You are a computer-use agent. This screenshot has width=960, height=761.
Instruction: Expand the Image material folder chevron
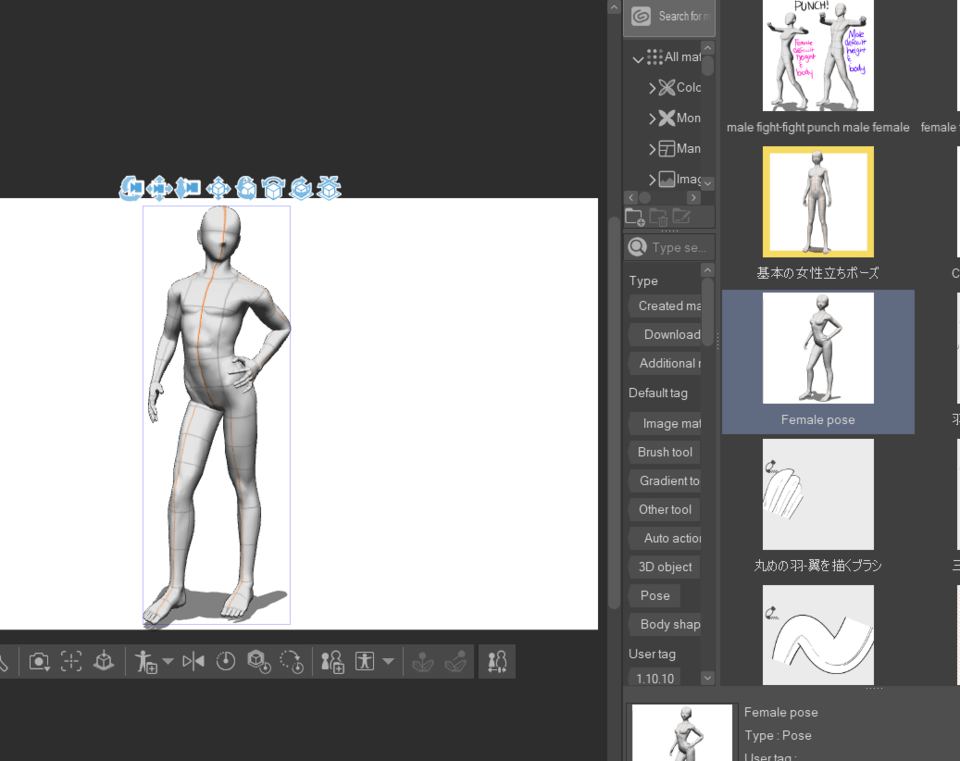[652, 179]
